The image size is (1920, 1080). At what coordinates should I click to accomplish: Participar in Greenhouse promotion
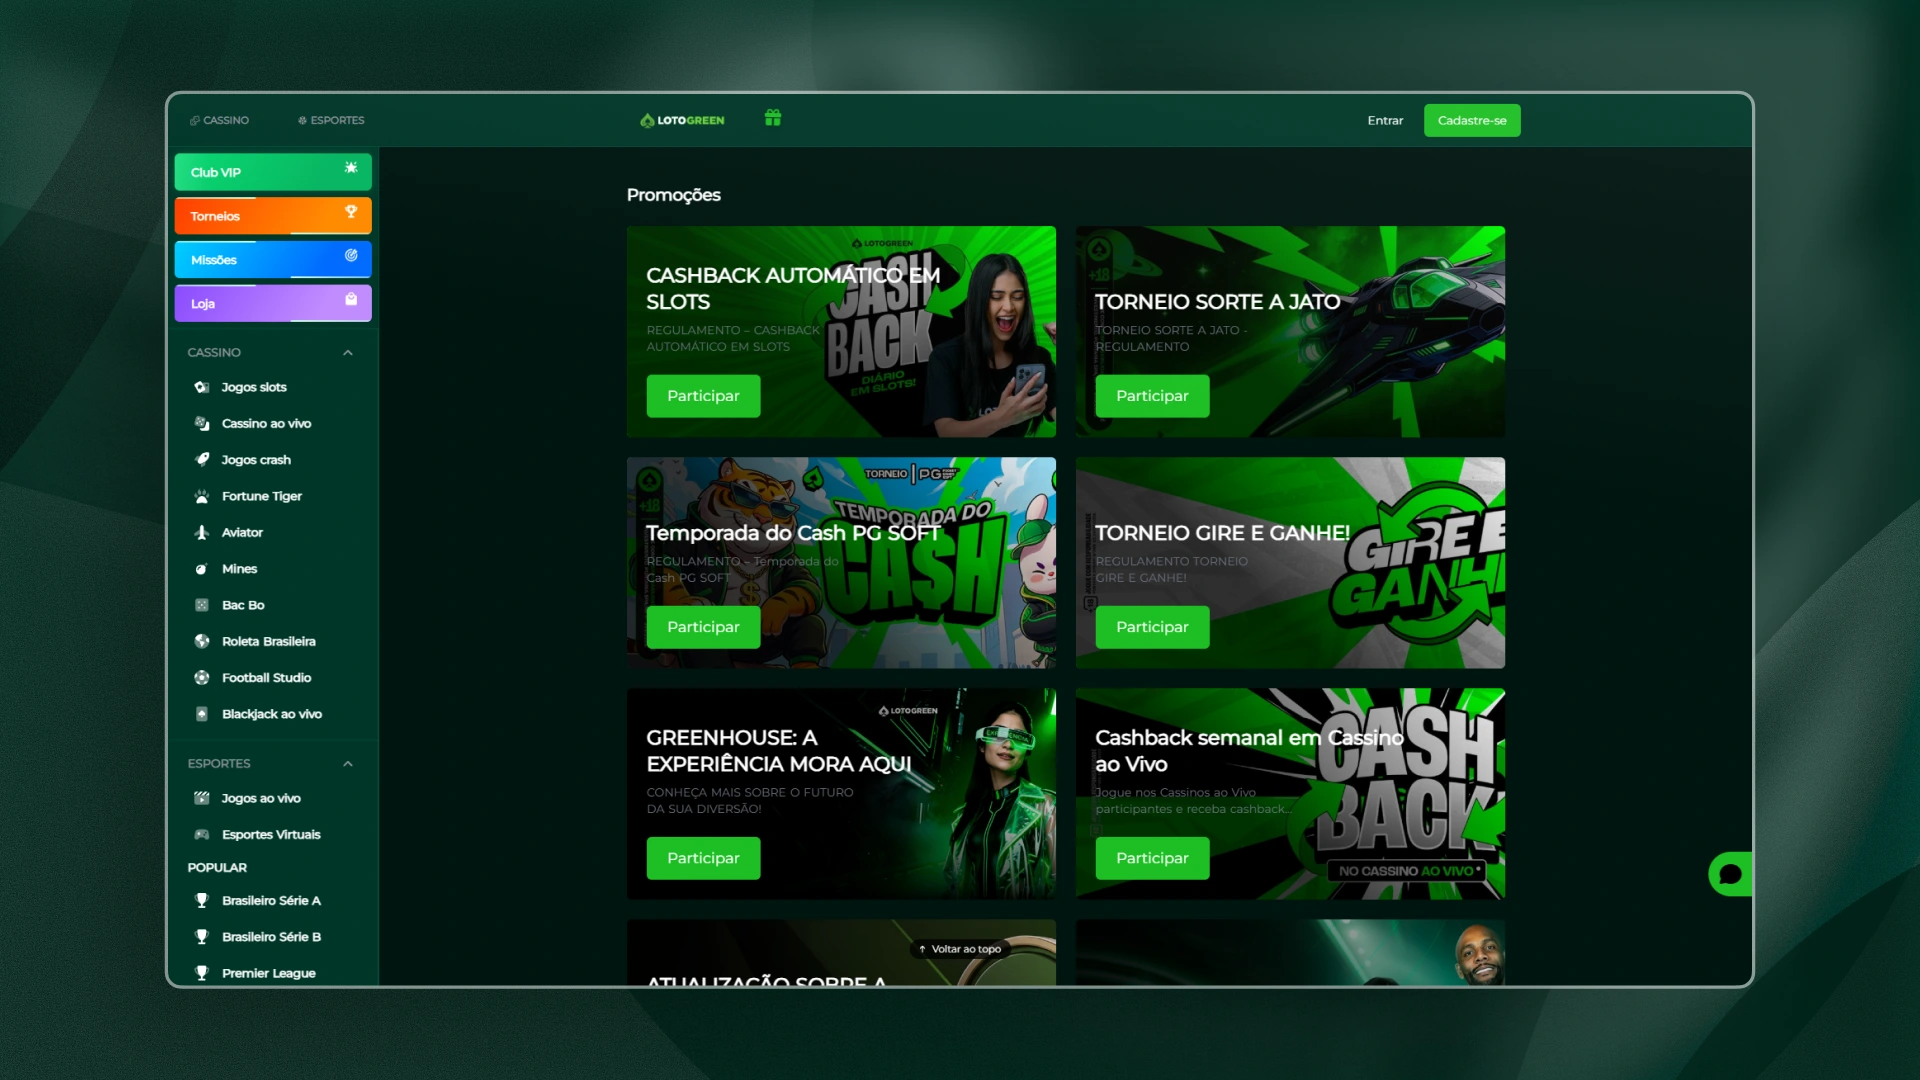[x=703, y=858]
